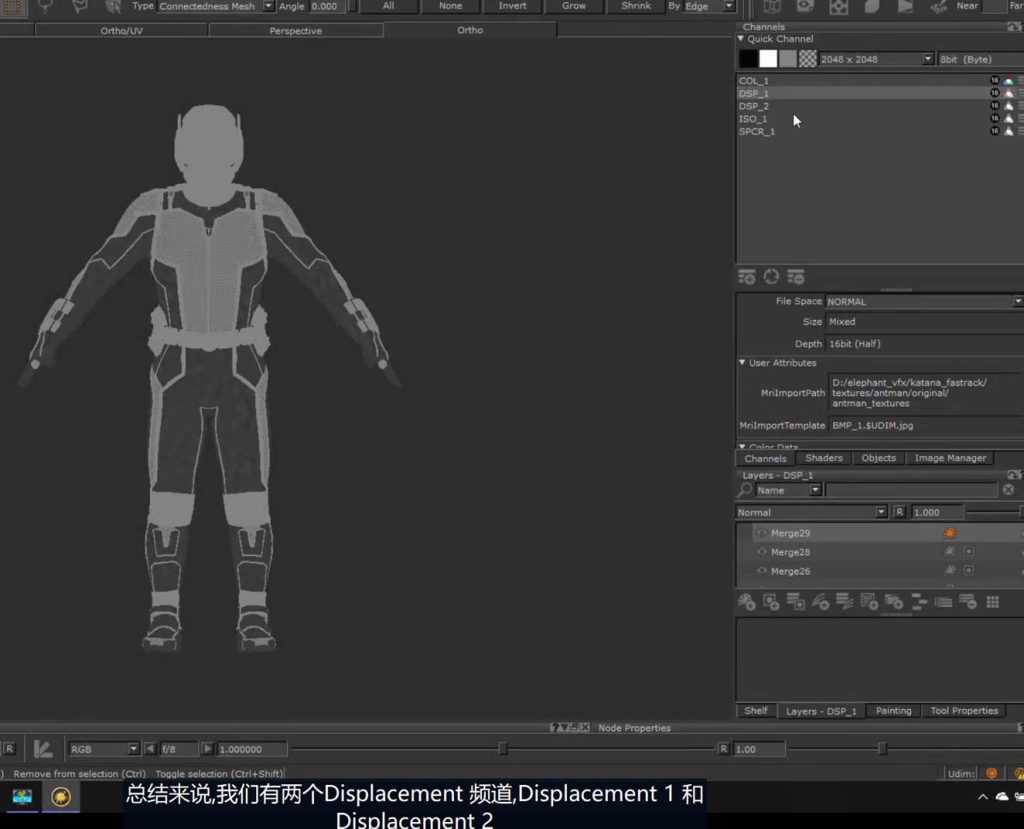
Task: Switch to the Perspective view tab
Action: click(296, 31)
